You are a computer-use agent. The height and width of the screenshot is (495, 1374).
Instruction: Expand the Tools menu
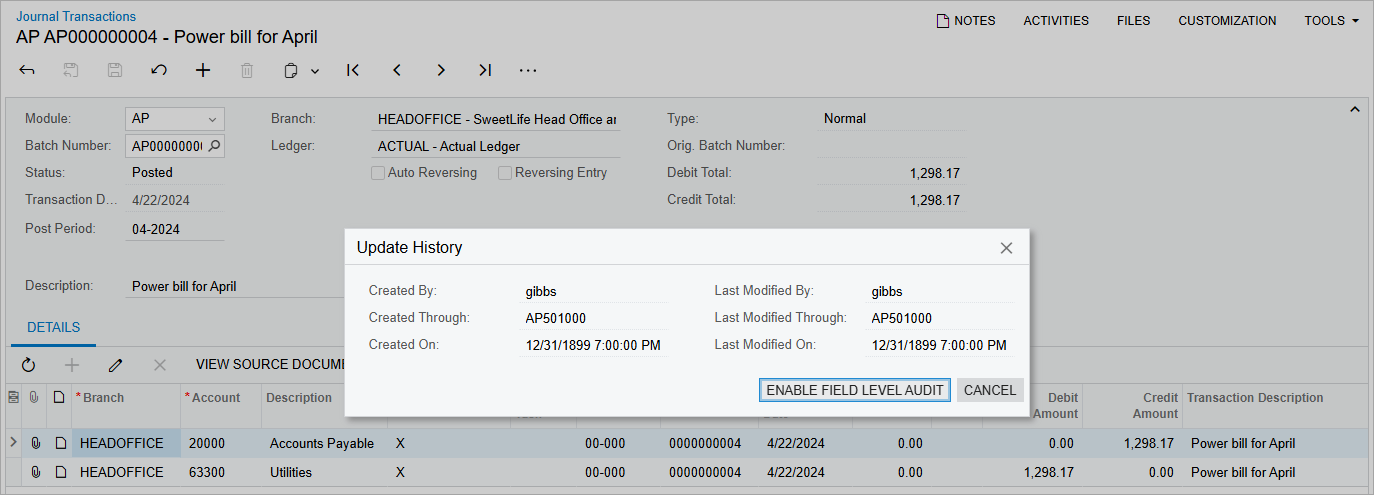(x=1331, y=20)
